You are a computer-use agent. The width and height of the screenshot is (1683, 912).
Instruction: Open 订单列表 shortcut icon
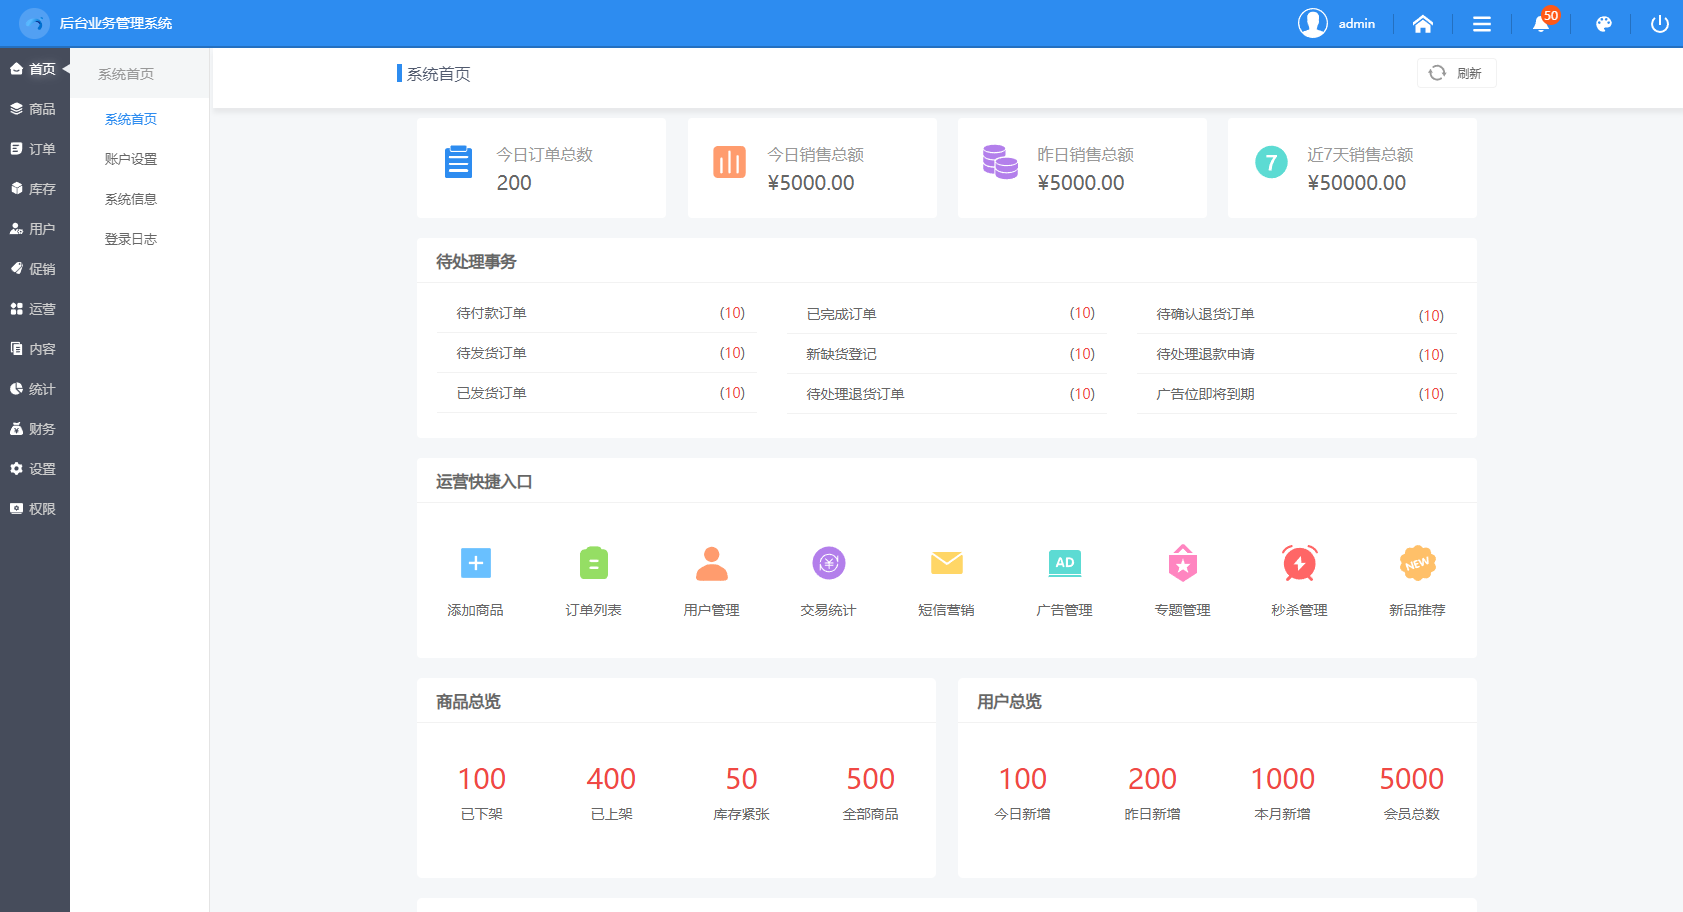594,563
